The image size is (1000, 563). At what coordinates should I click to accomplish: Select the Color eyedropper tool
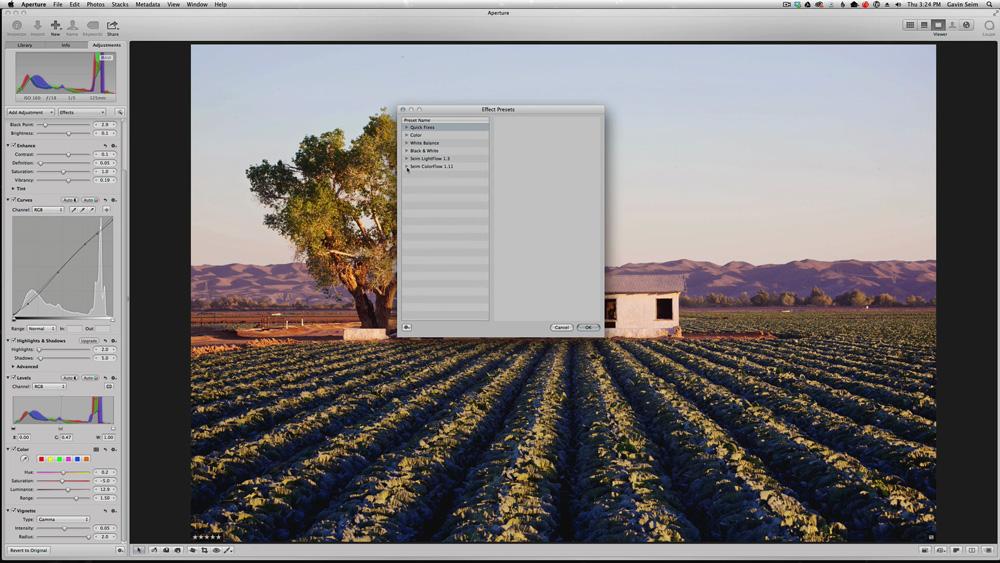click(25, 459)
